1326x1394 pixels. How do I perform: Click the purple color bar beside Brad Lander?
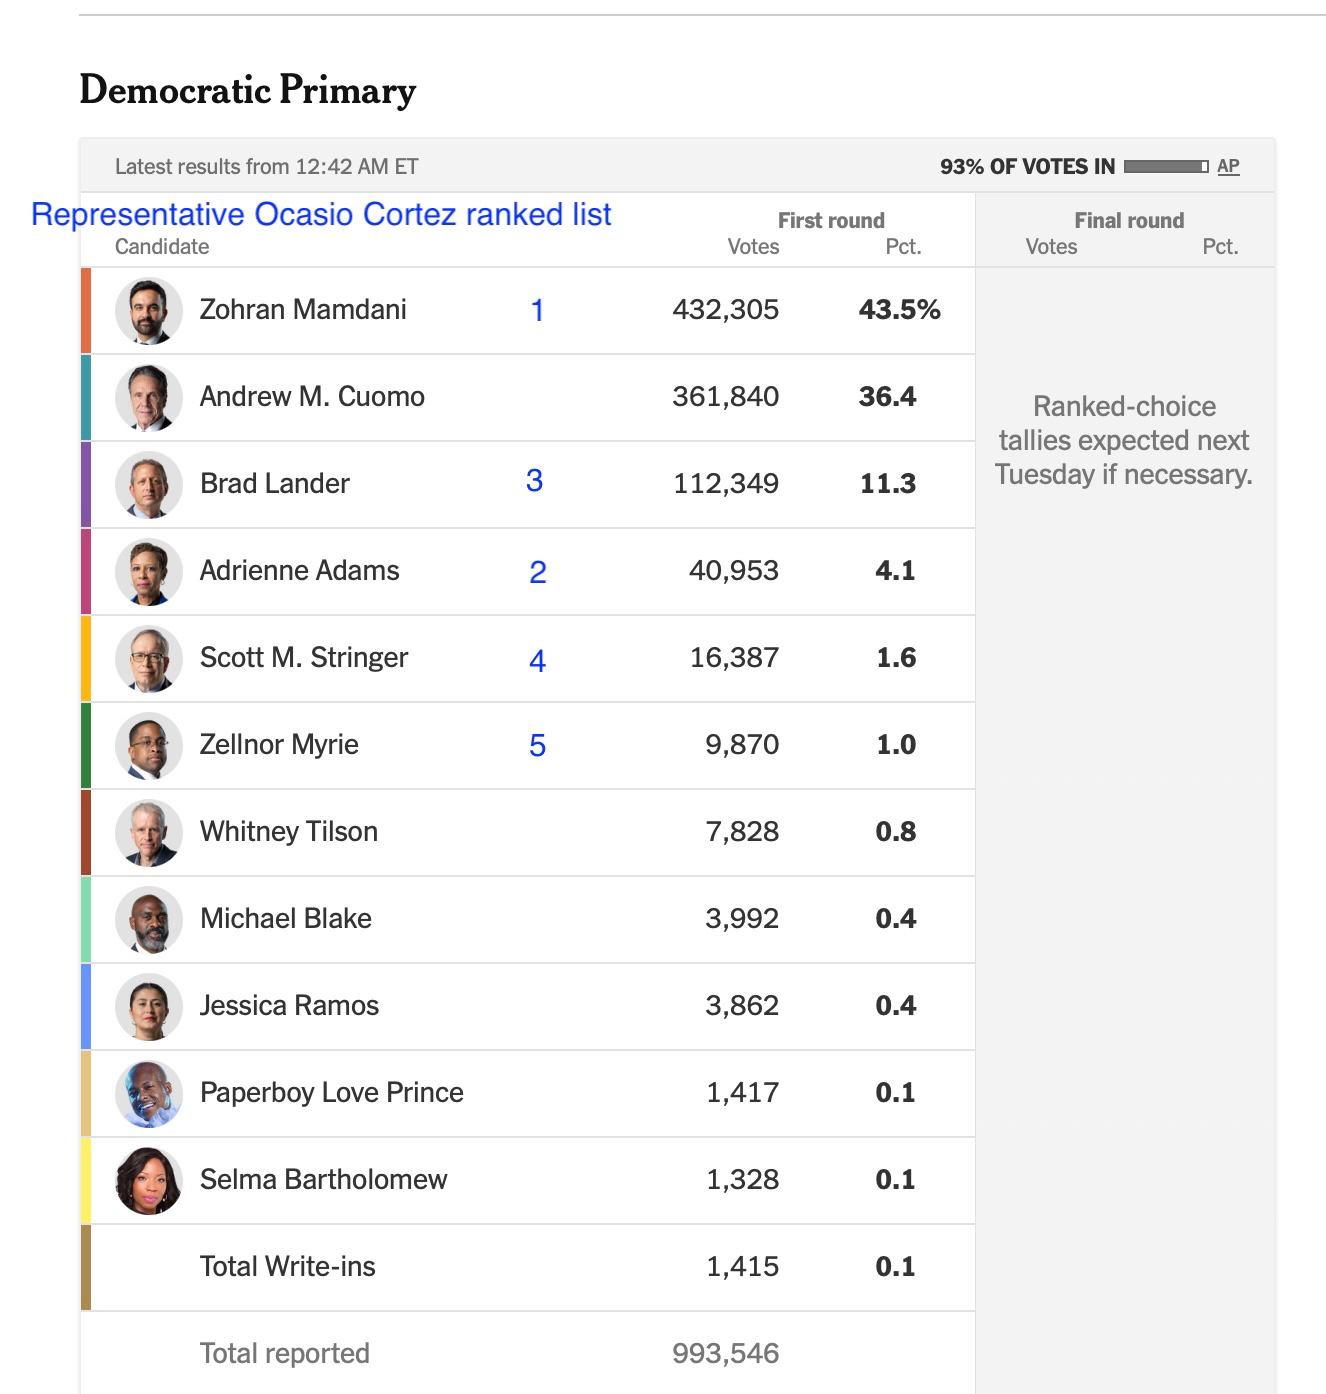pos(86,485)
